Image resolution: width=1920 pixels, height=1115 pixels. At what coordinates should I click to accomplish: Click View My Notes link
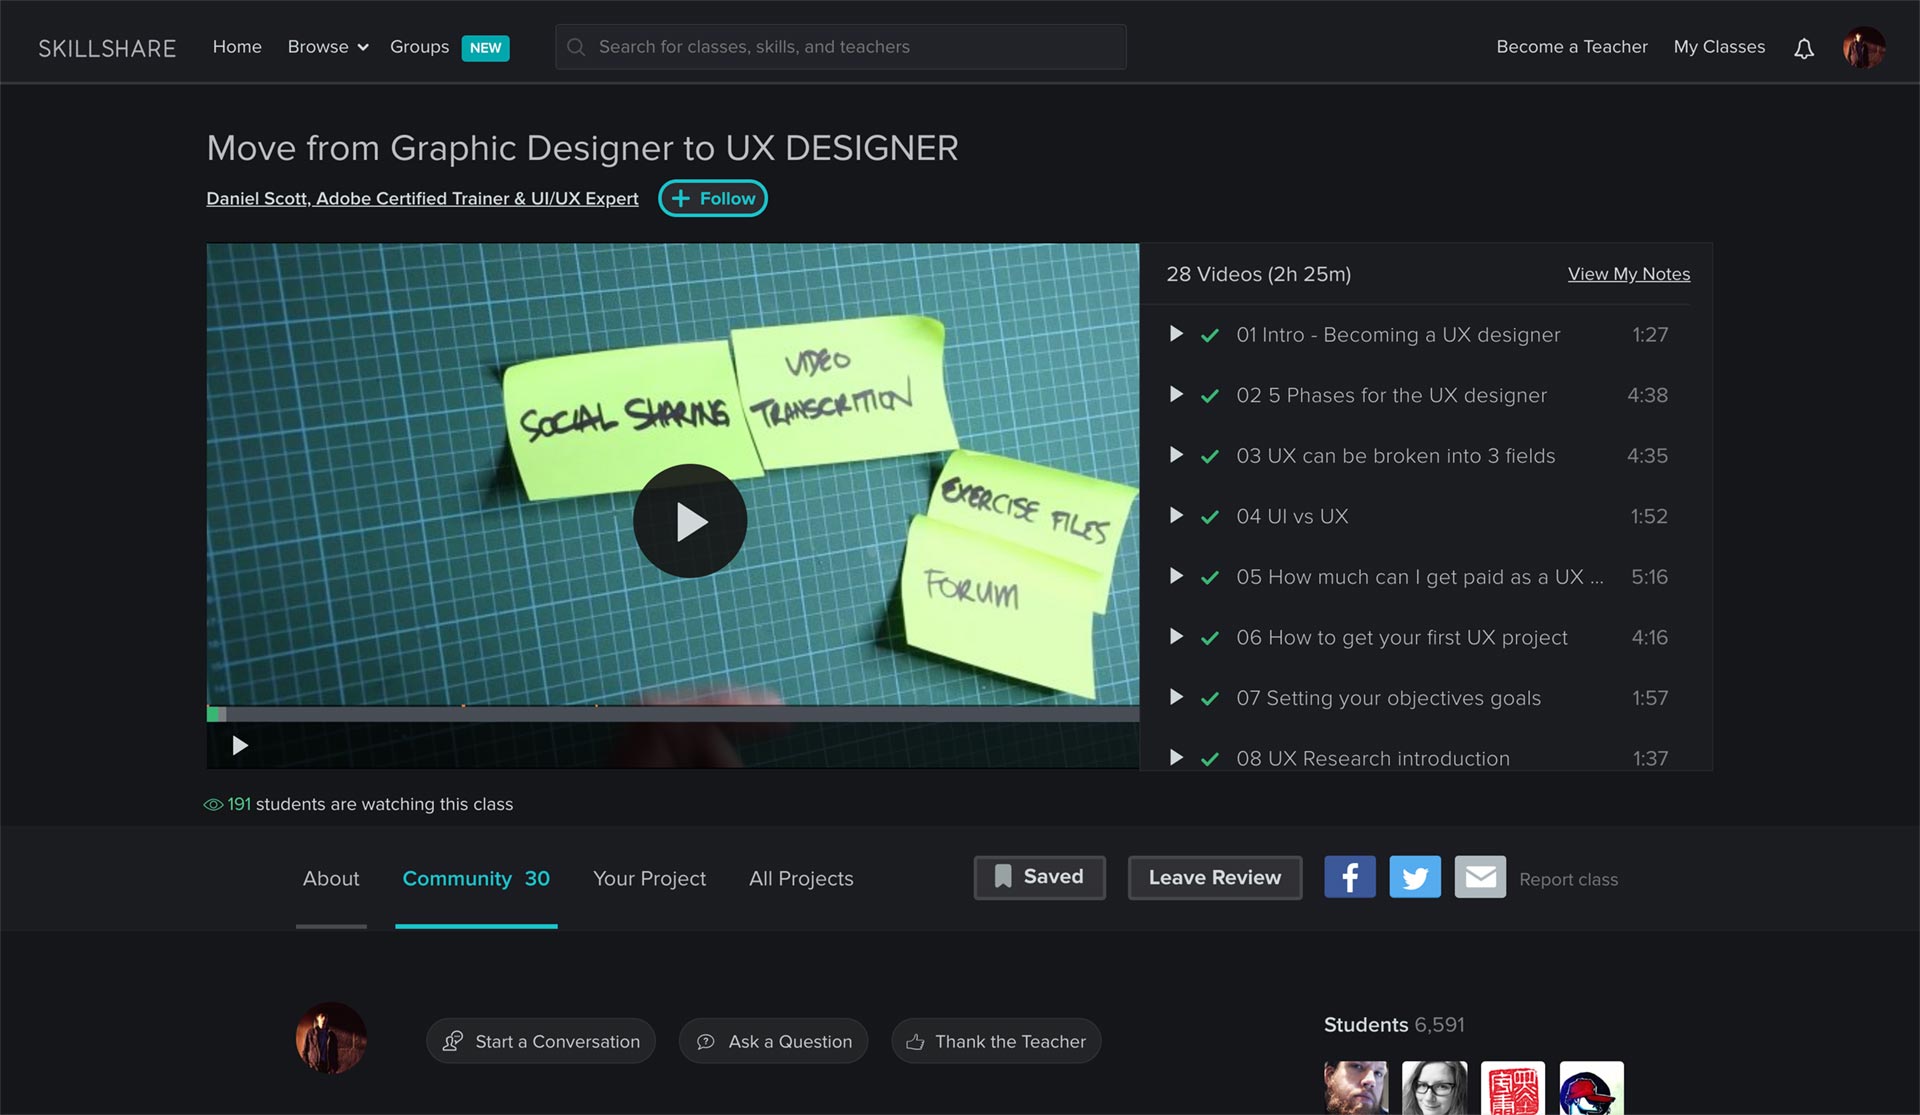[1629, 274]
